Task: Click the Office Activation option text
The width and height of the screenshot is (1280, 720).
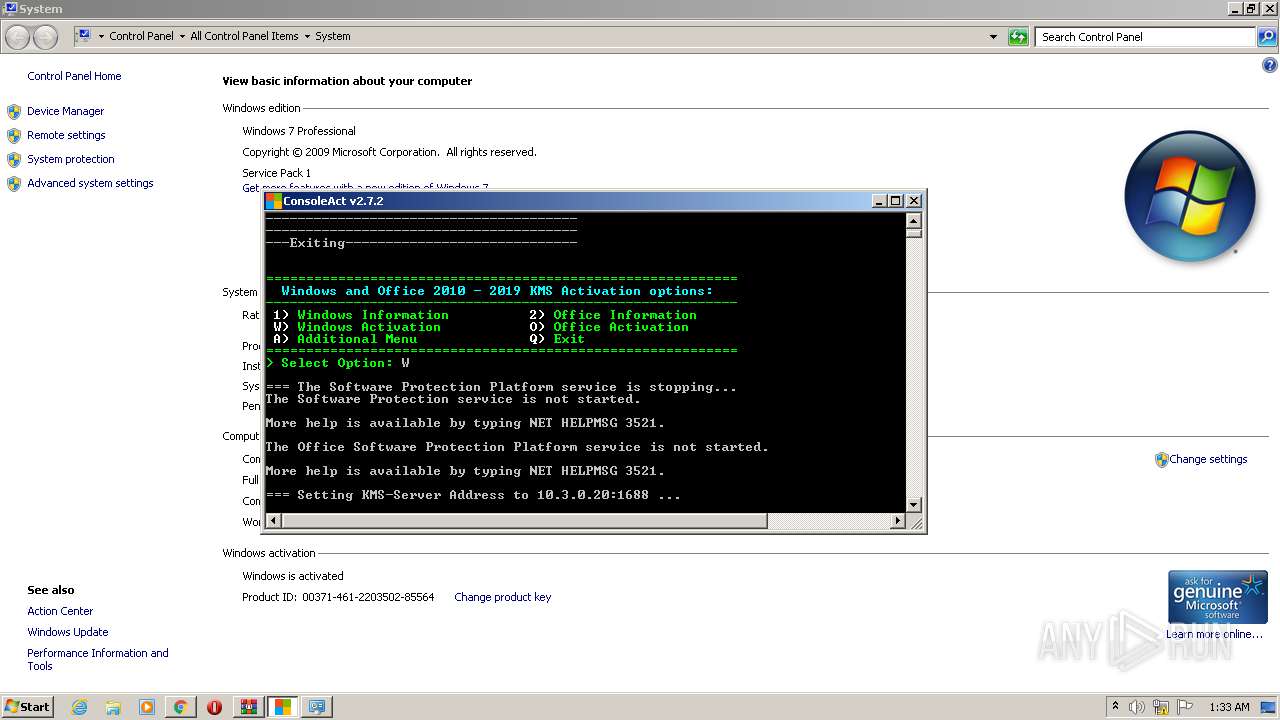Action: click(x=621, y=327)
